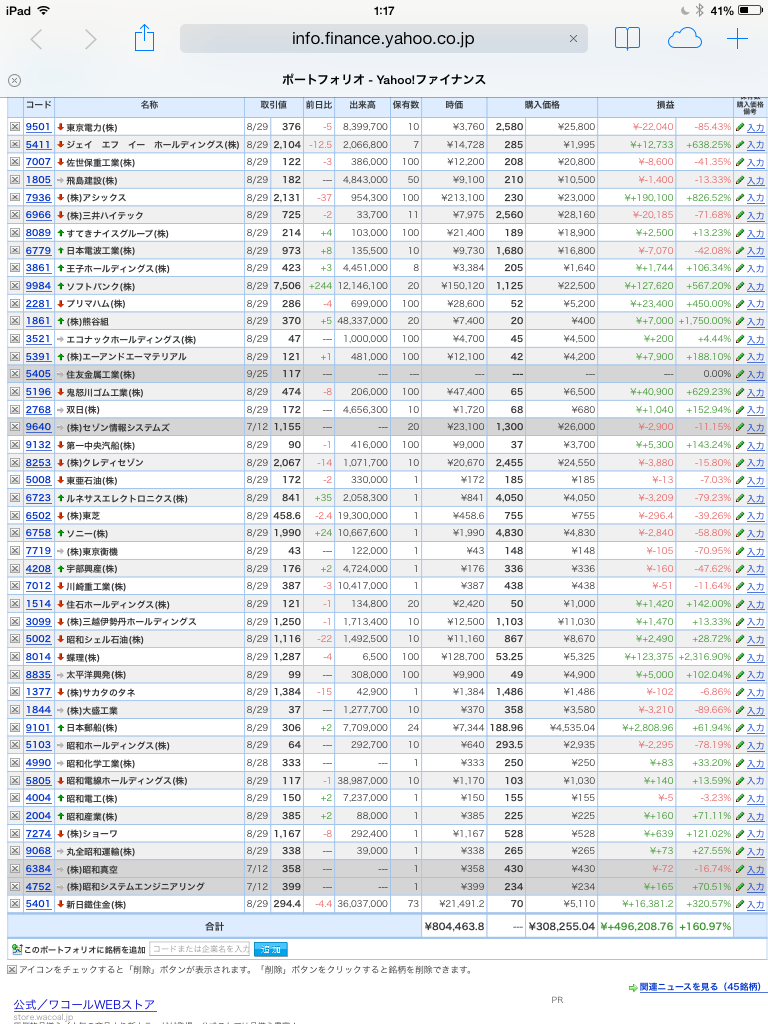Image resolution: width=768 pixels, height=1024 pixels.
Task: Click 入力 link for 東京電力 row
Action: coord(756,127)
